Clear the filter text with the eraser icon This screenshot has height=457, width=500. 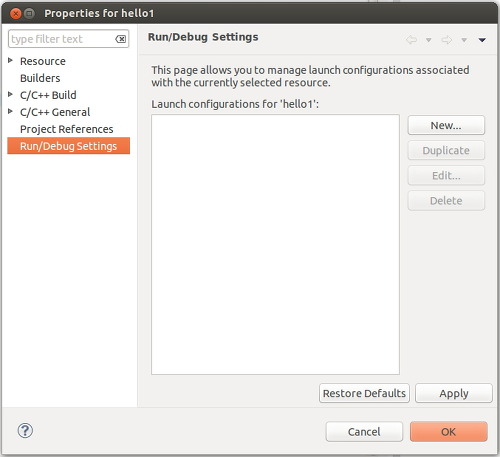point(121,39)
